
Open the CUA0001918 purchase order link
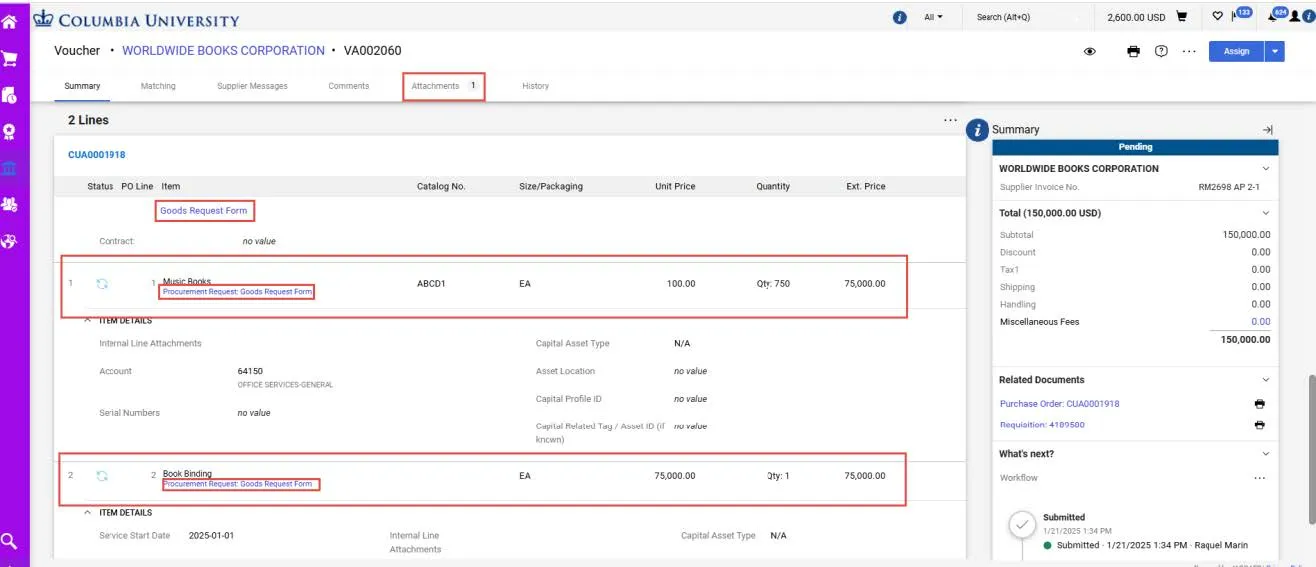click(x=96, y=155)
